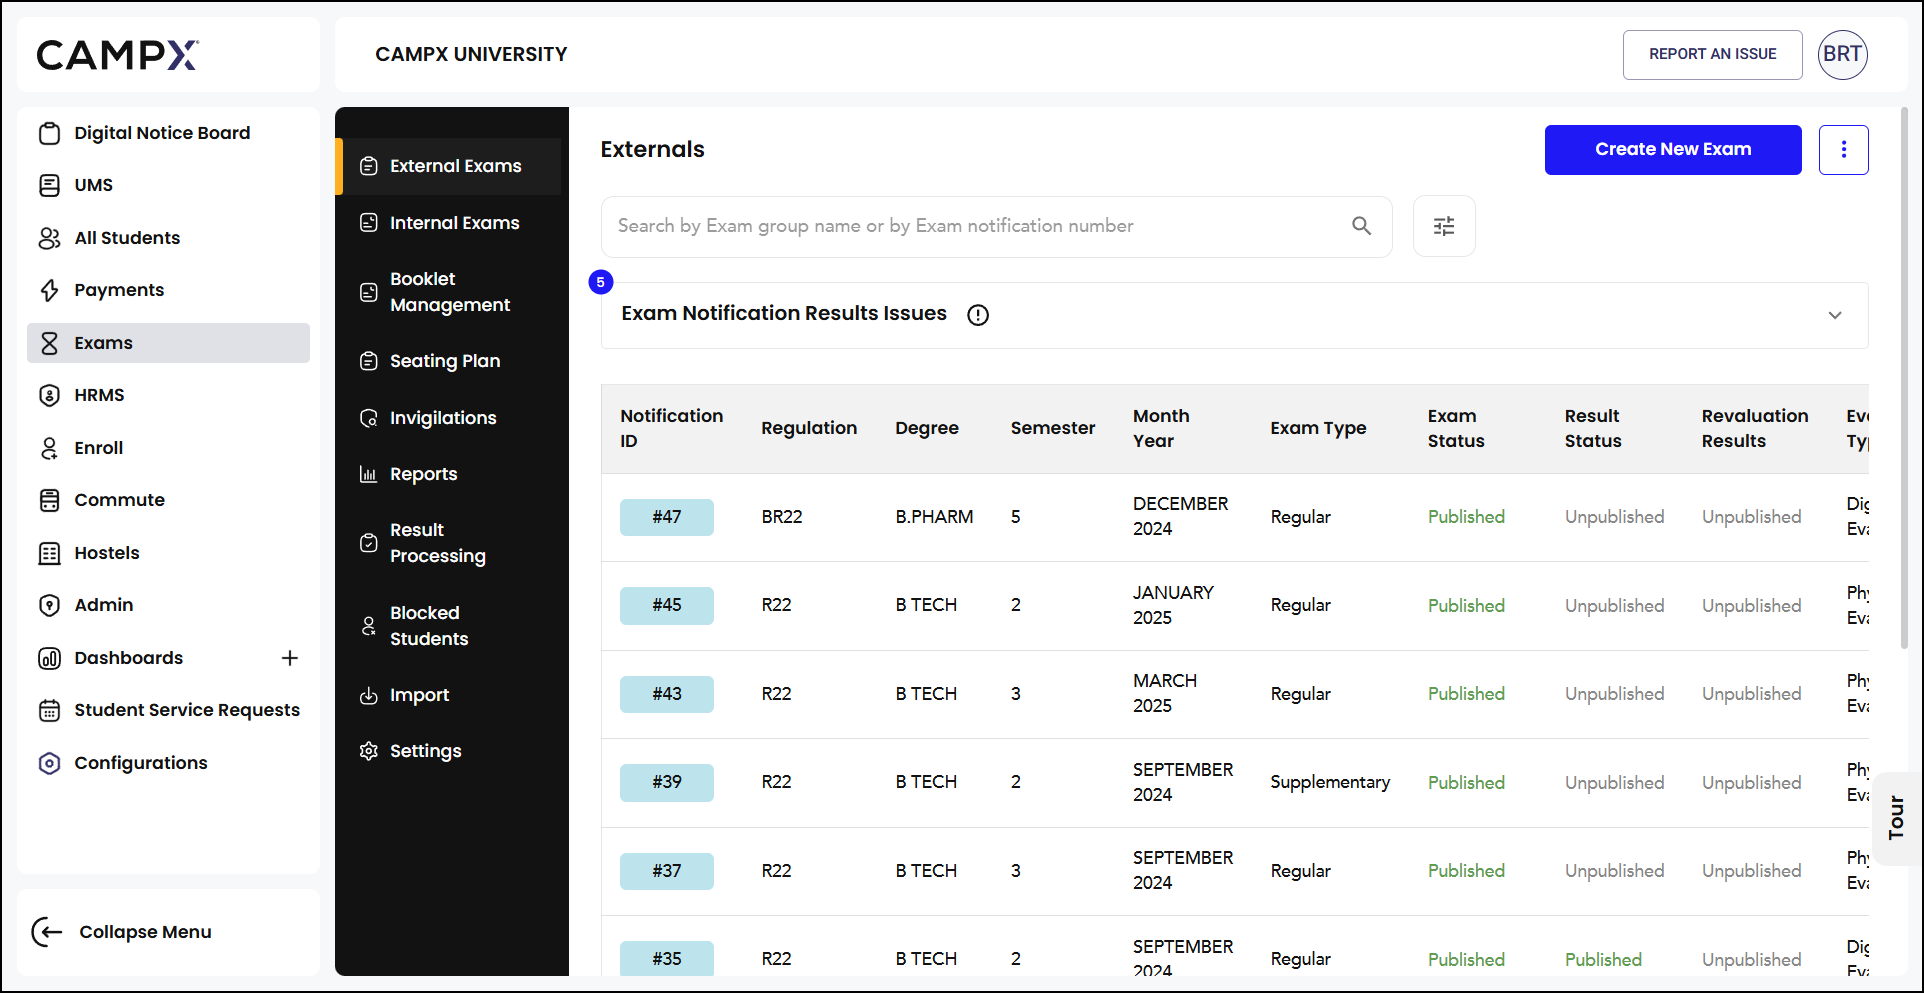Click the Settings cog icon in submenu

(x=369, y=751)
